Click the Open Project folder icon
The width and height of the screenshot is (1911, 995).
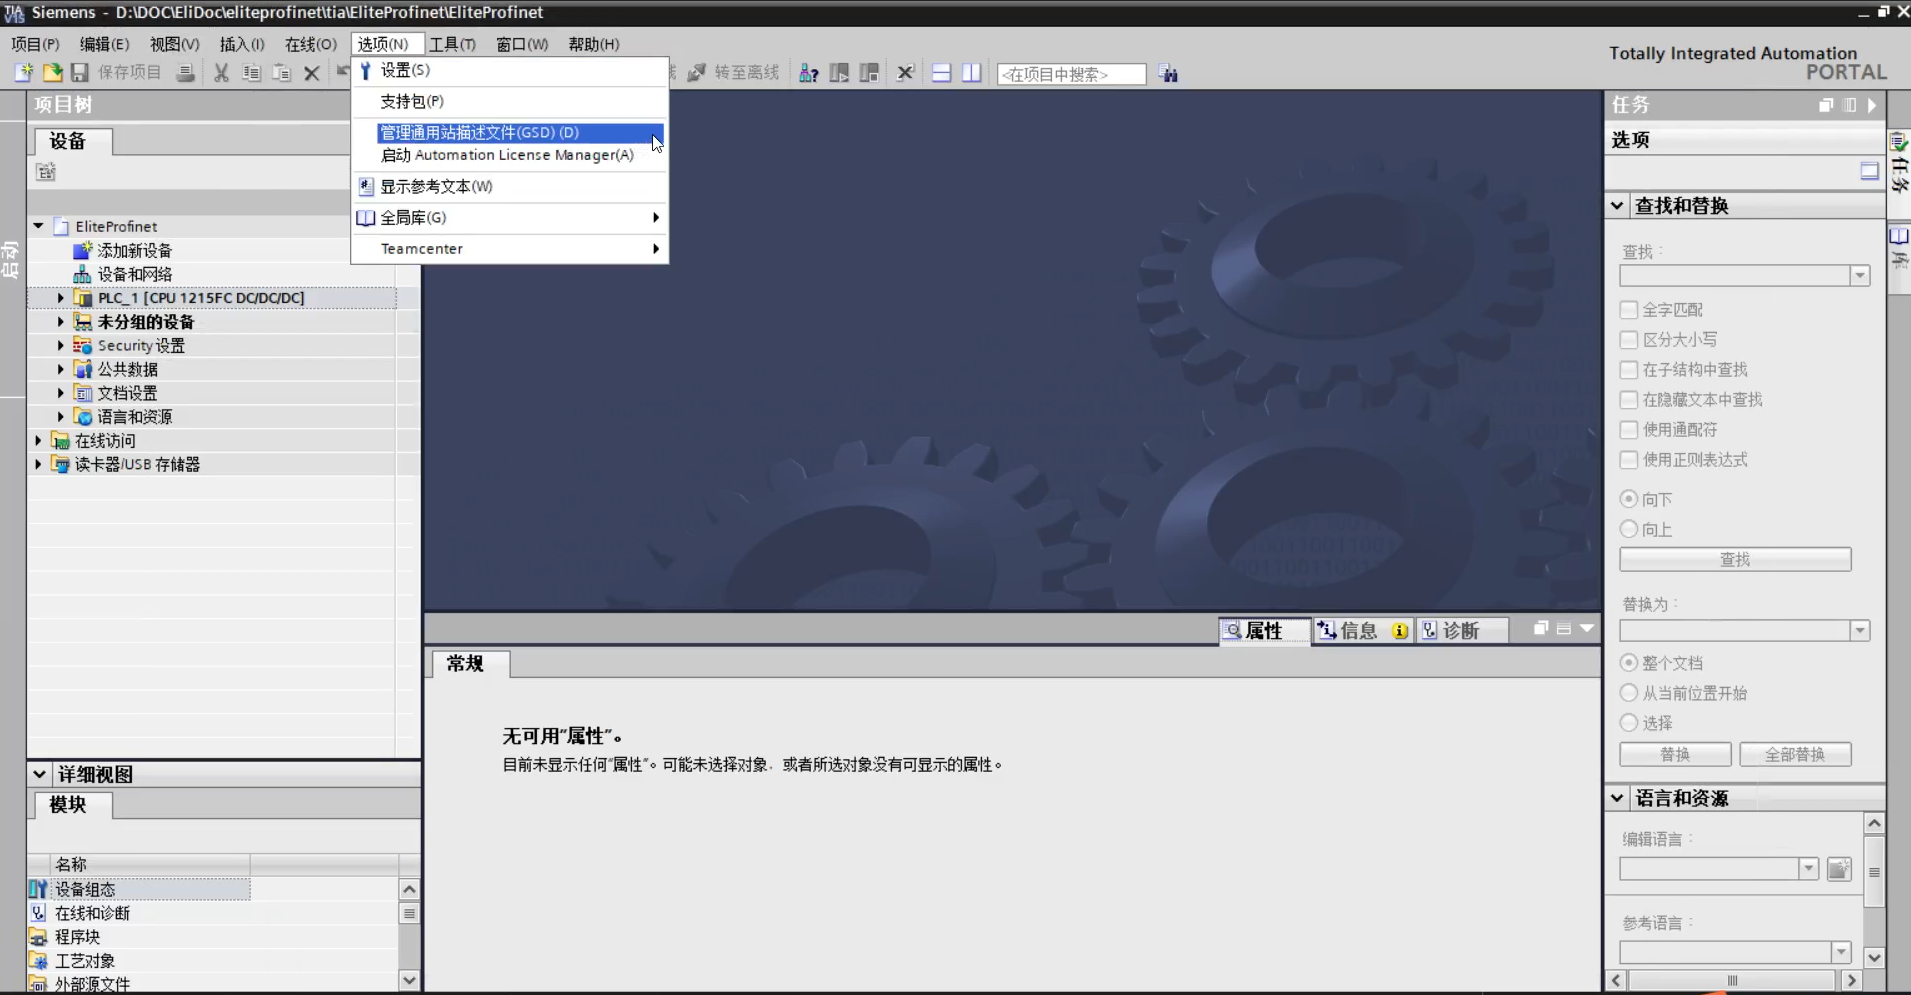[52, 73]
